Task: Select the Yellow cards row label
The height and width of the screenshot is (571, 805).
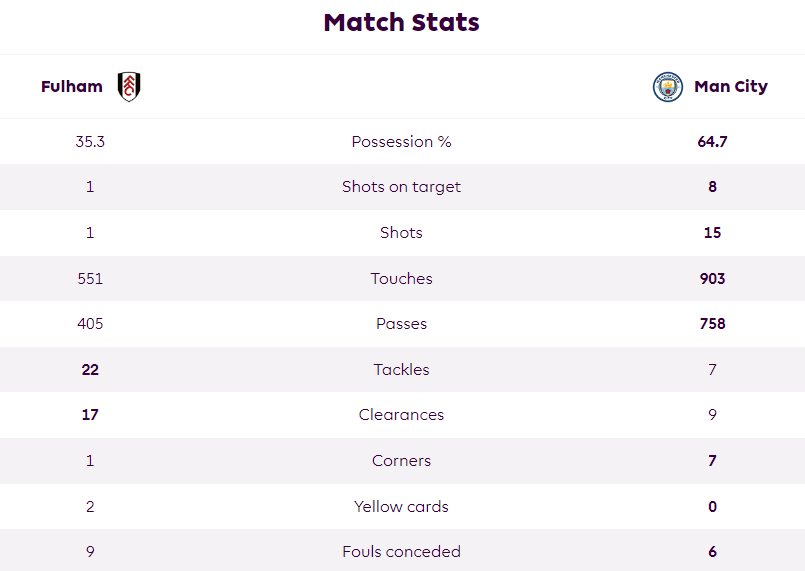Action: click(401, 506)
